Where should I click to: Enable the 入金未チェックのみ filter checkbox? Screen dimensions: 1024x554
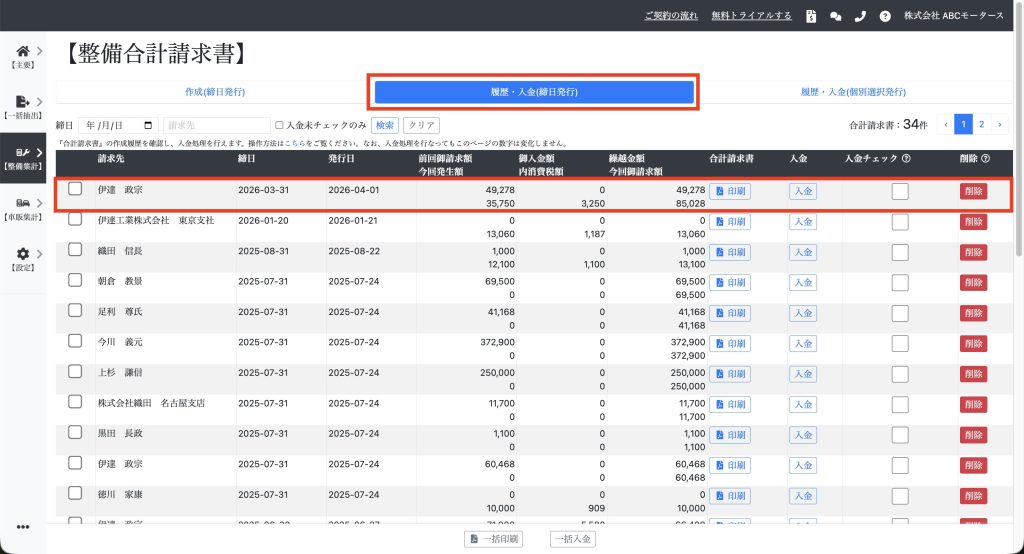[280, 125]
